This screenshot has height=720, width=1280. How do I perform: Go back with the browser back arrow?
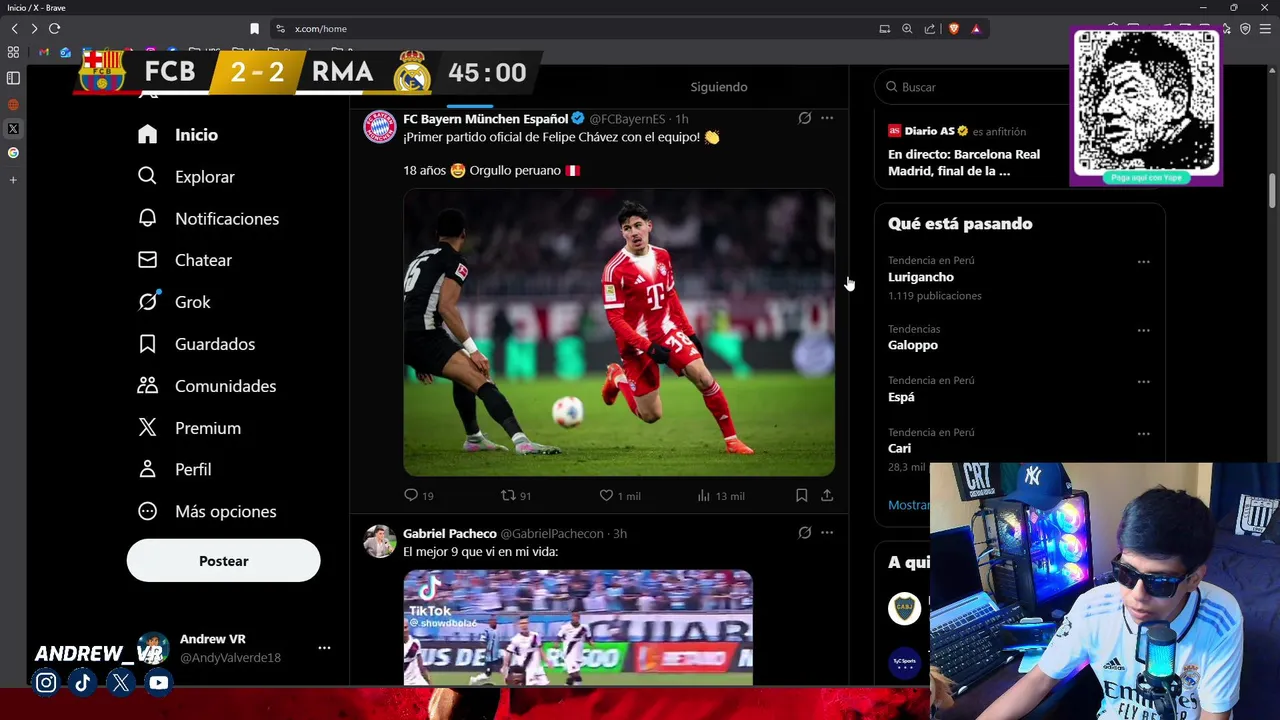click(x=14, y=29)
